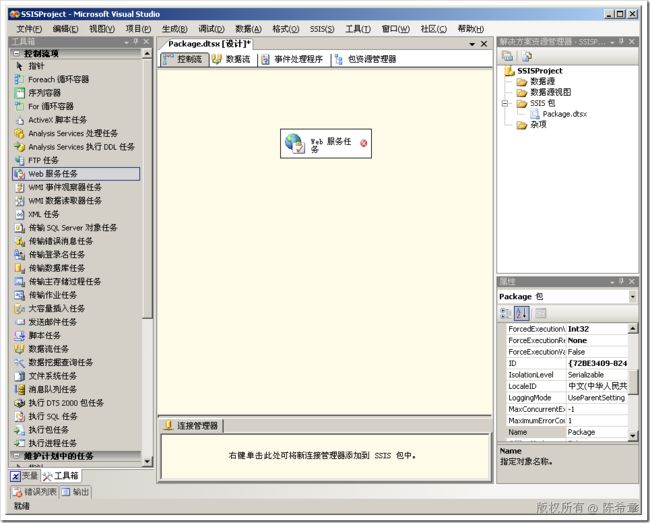The image size is (650, 523).
Task: Select Analysis Services 处理任务 icon
Action: pyautogui.click(x=19, y=133)
